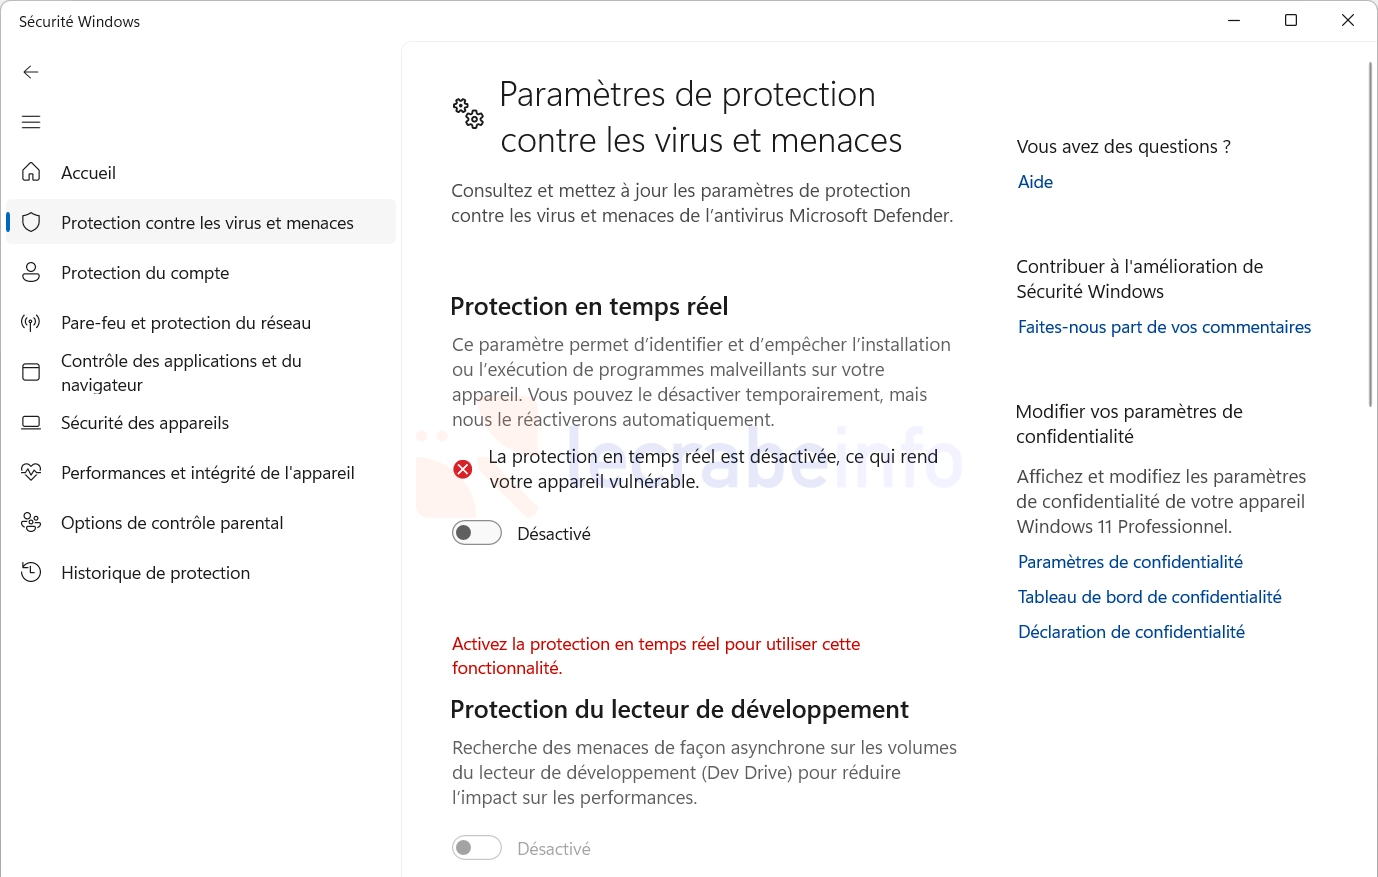Open Déclaration de confidentialité link
The height and width of the screenshot is (877, 1378).
point(1131,632)
